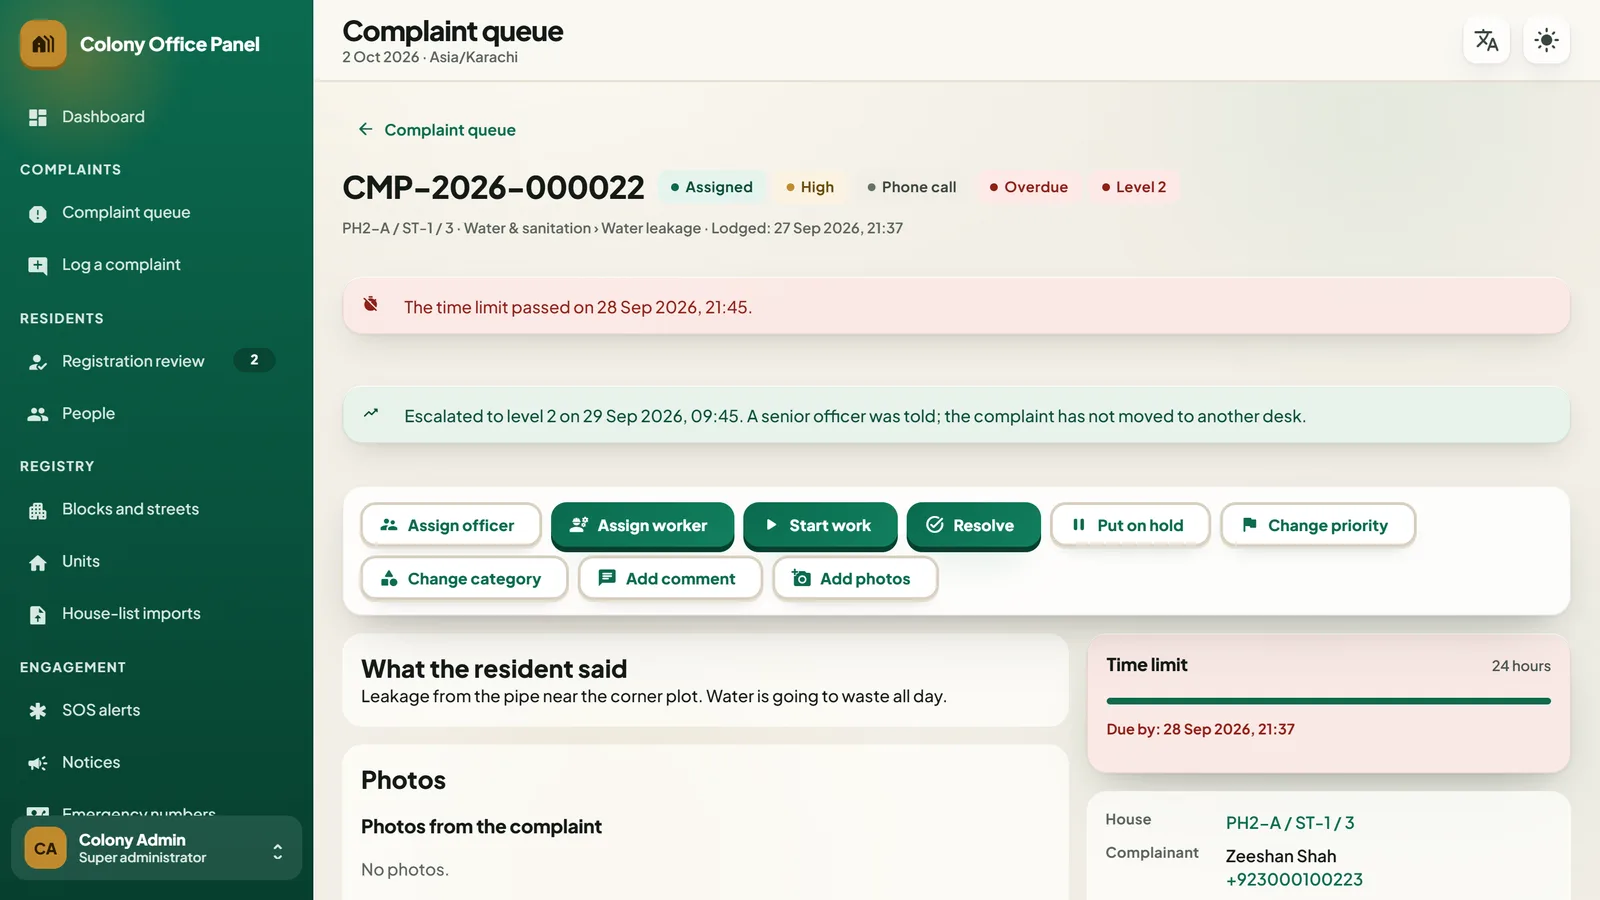Click the complaint ID CMP-2026-000022
The width and height of the screenshot is (1600, 900).
(x=493, y=187)
